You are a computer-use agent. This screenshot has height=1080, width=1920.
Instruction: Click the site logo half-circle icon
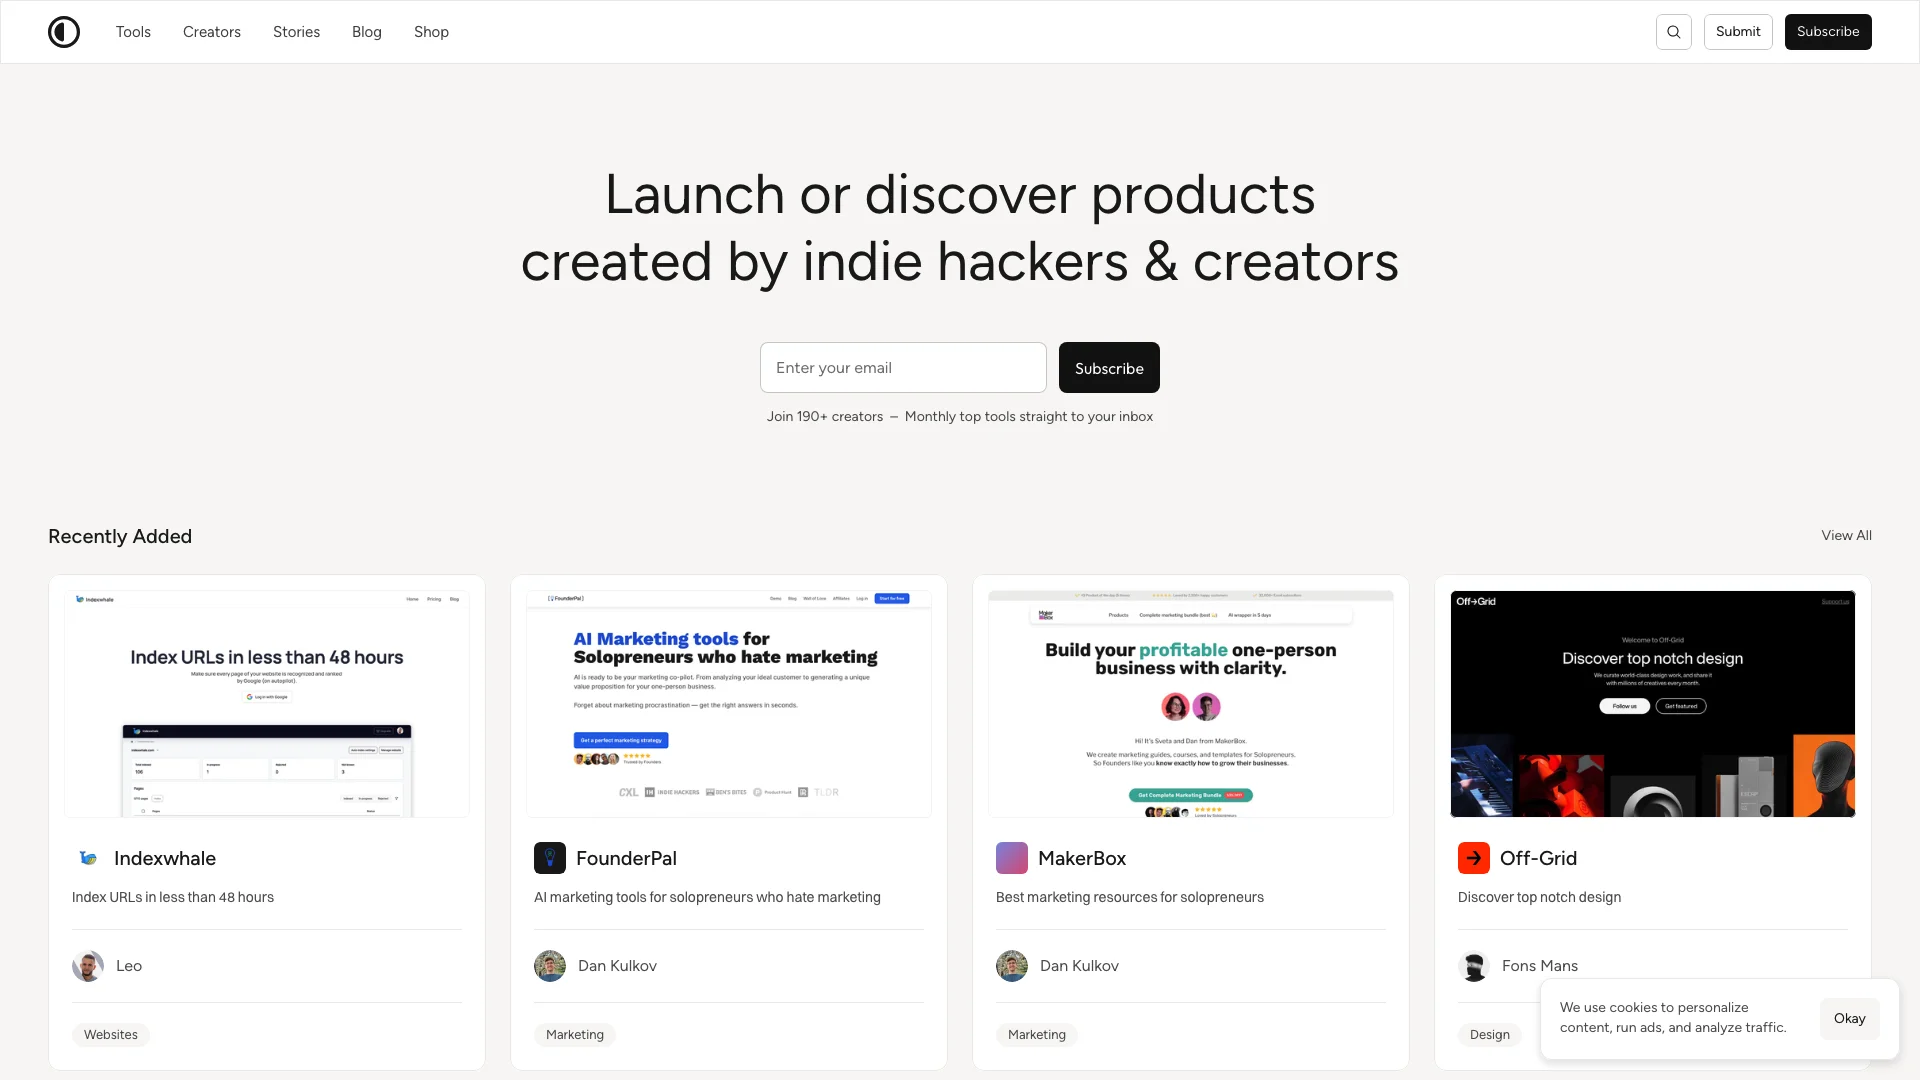(63, 32)
